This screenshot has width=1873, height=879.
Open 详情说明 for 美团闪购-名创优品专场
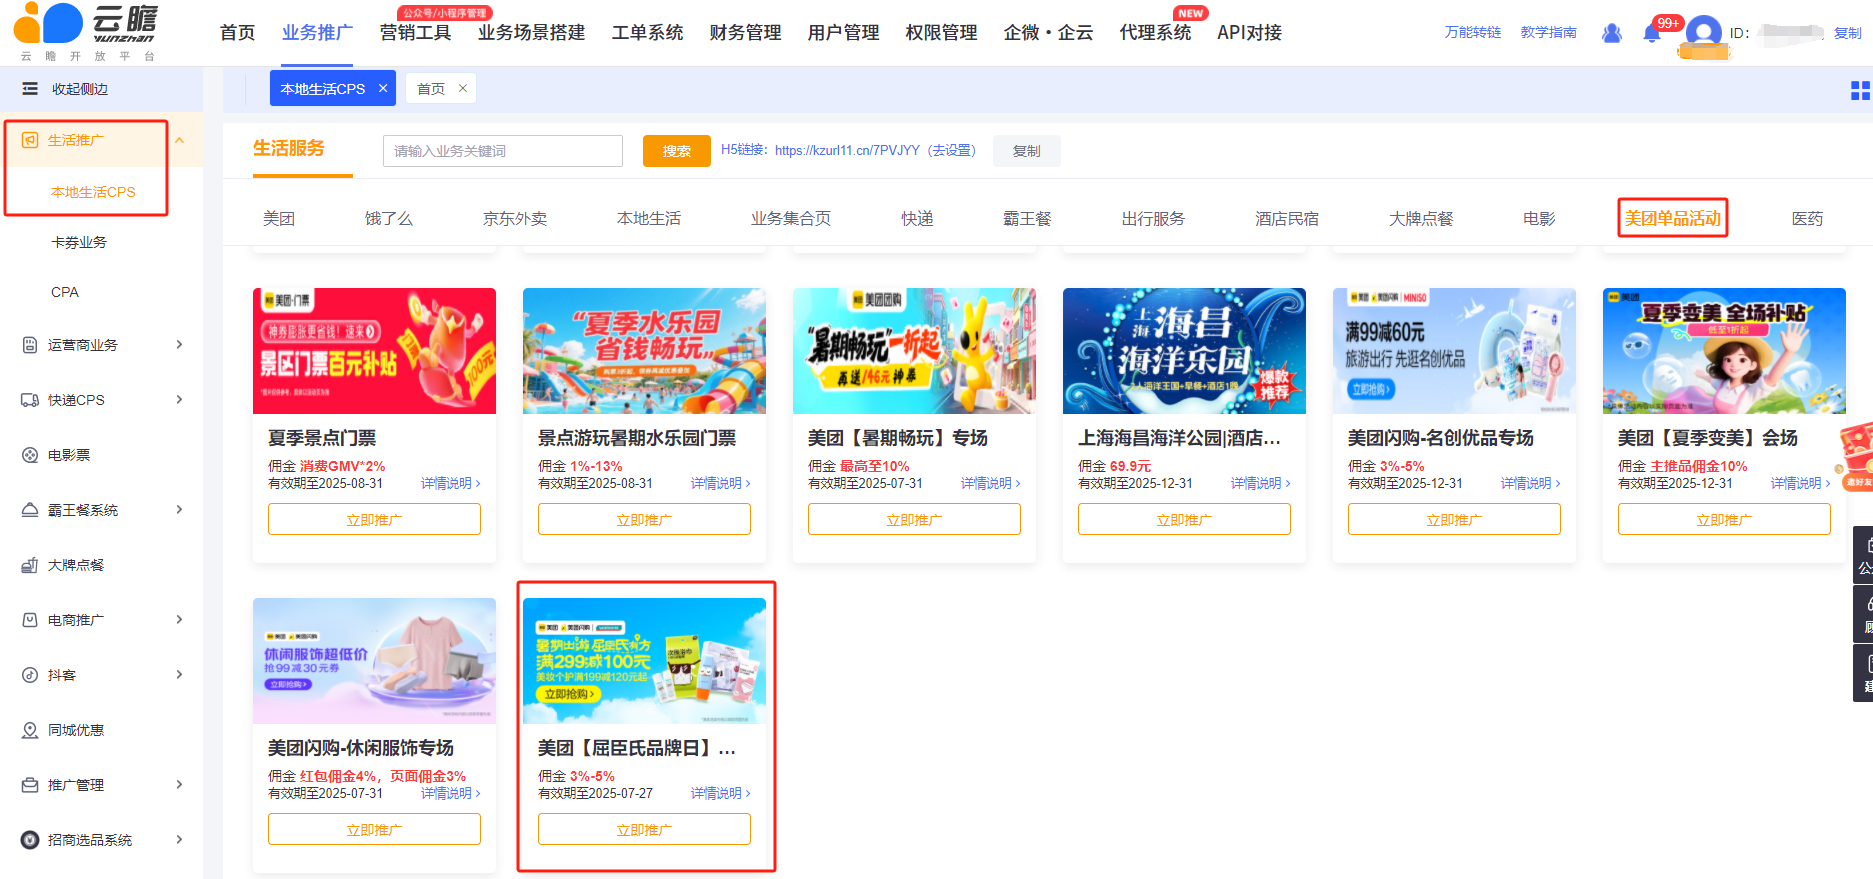pyautogui.click(x=1531, y=483)
